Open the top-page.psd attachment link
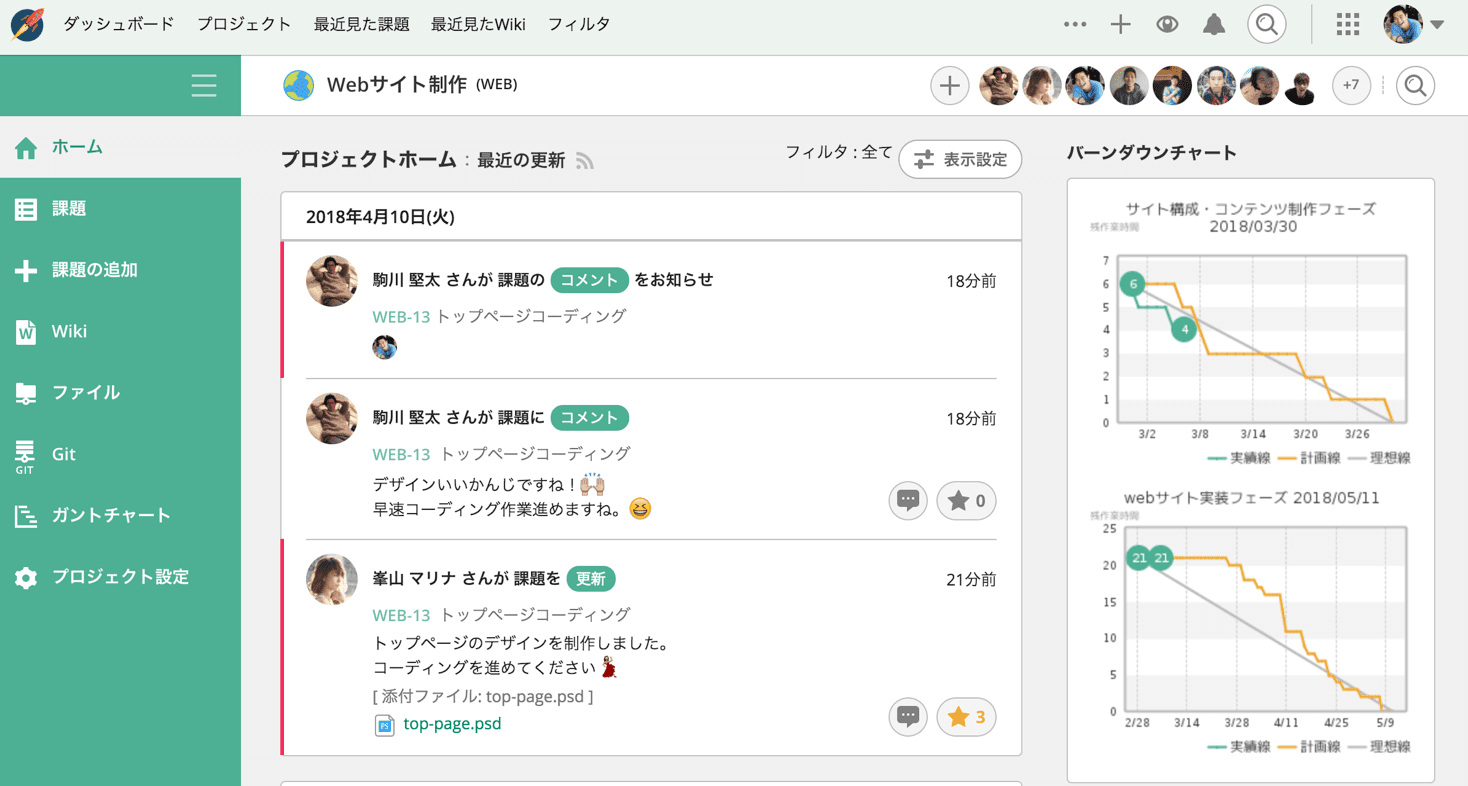 pyautogui.click(x=452, y=724)
